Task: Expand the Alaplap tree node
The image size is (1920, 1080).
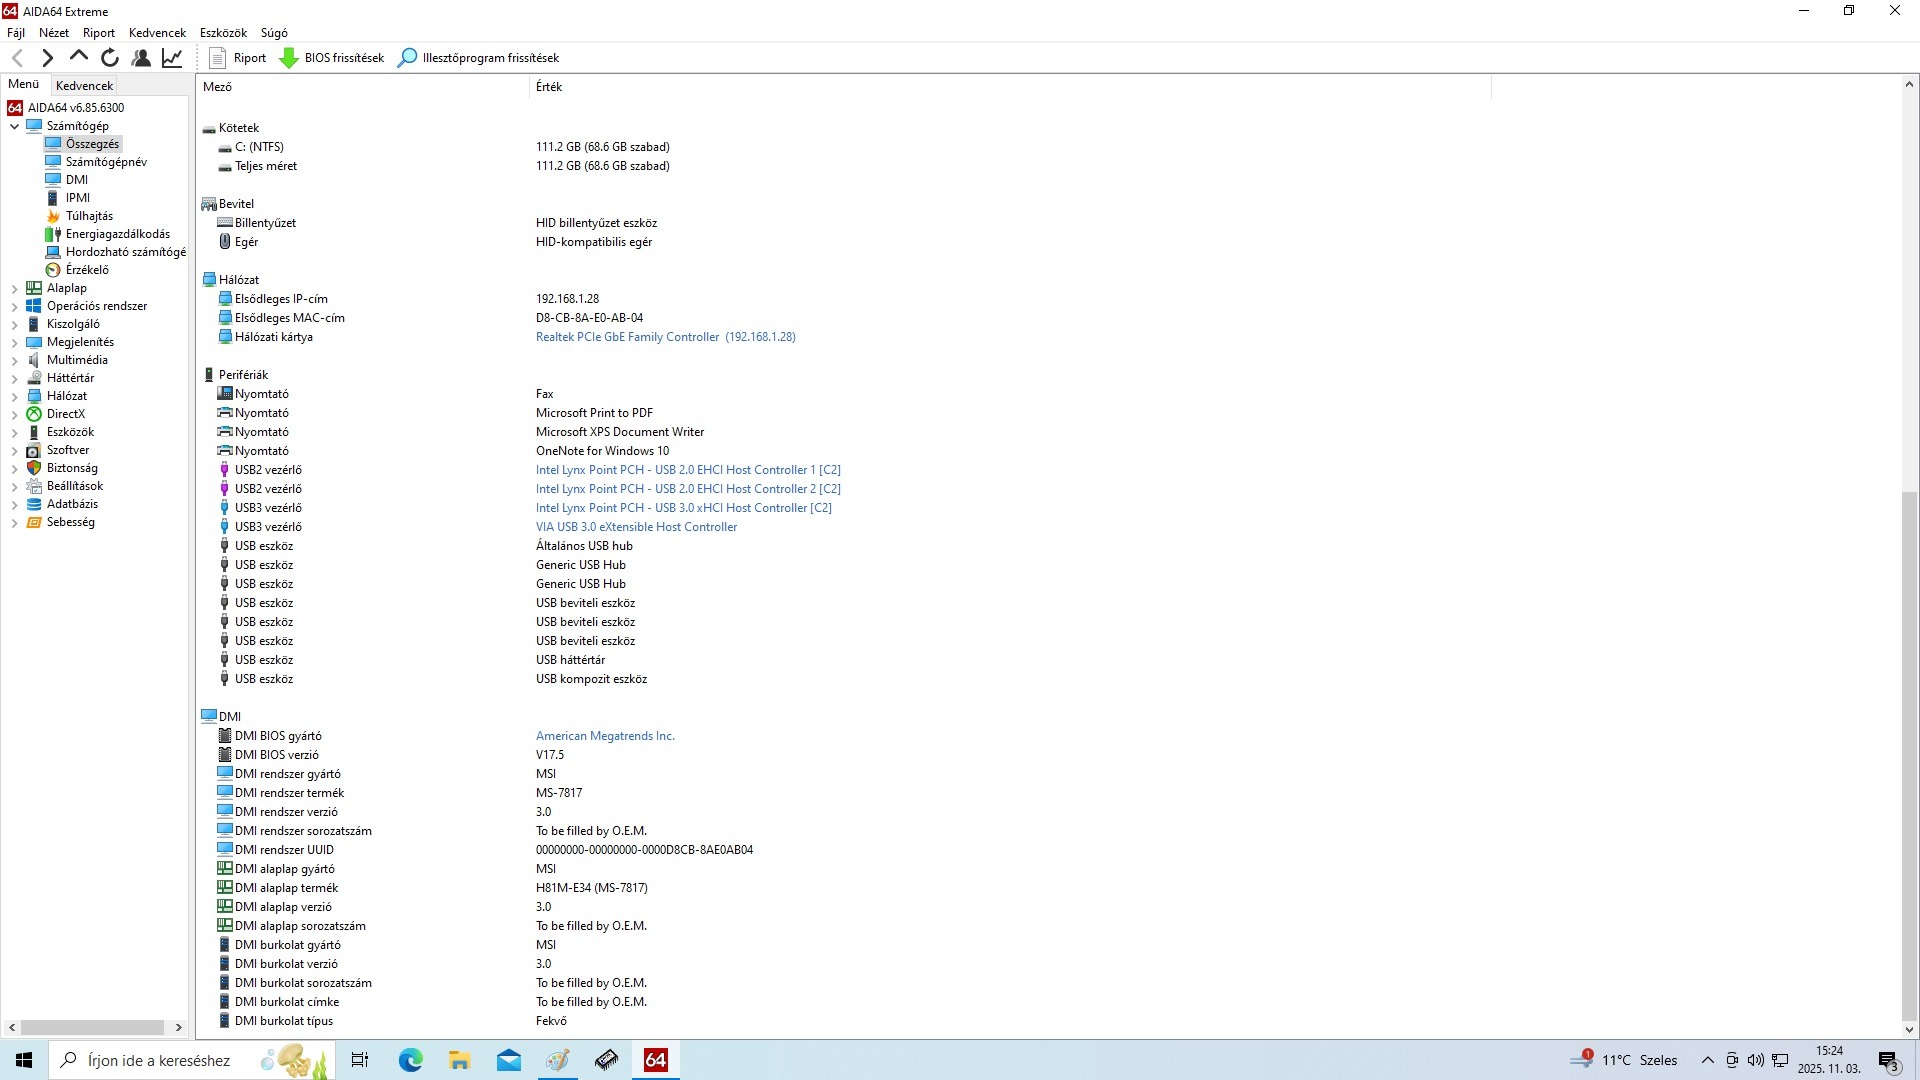Action: (14, 289)
